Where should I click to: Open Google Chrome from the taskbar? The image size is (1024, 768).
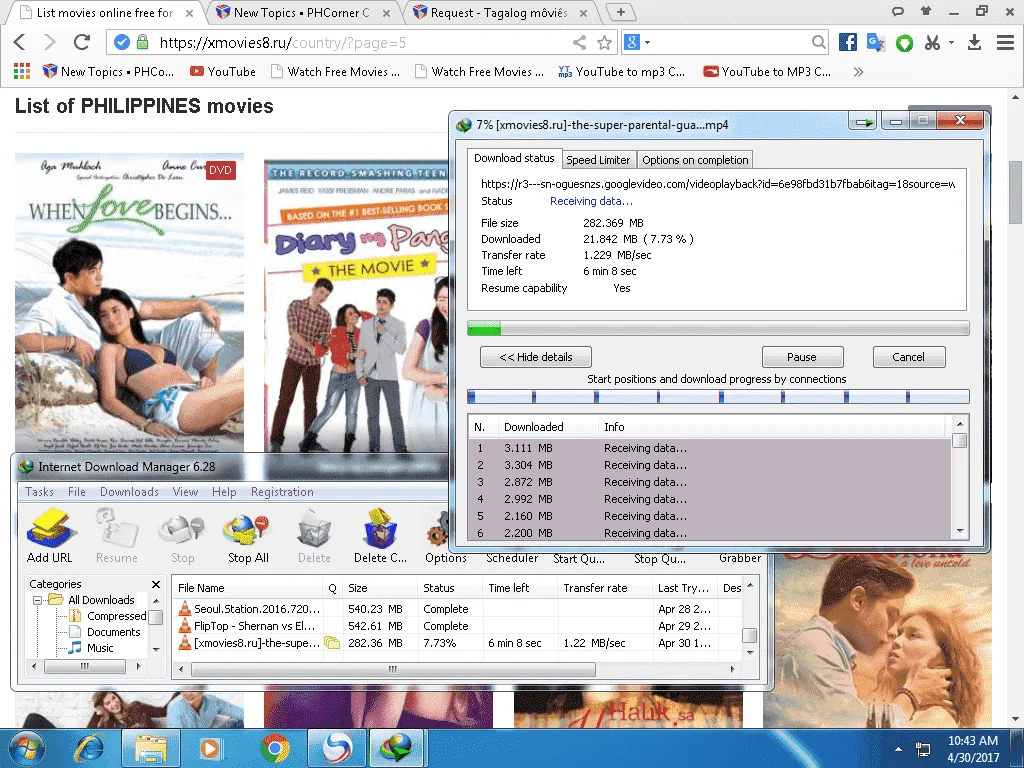tap(275, 748)
